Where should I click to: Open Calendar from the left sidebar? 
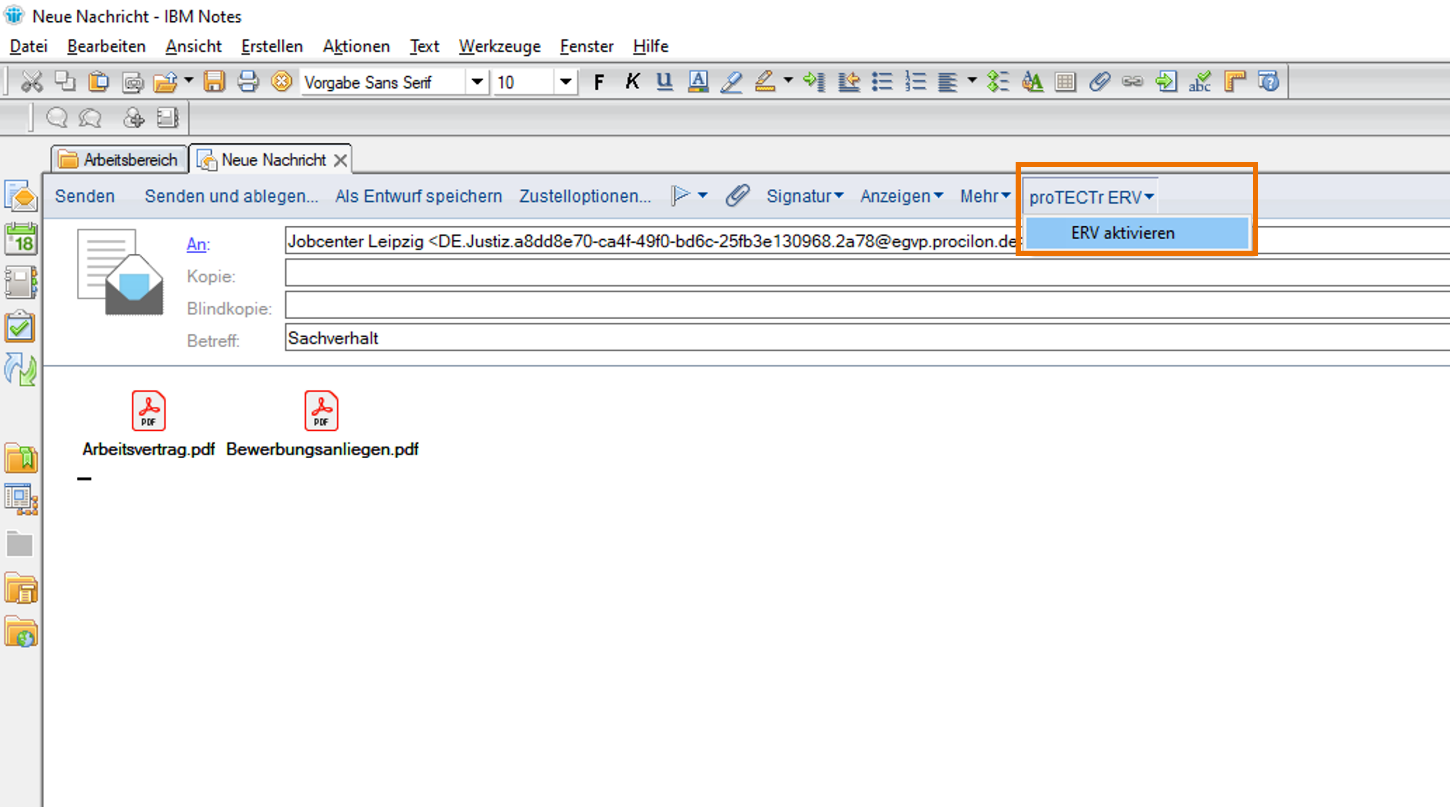[x=20, y=240]
